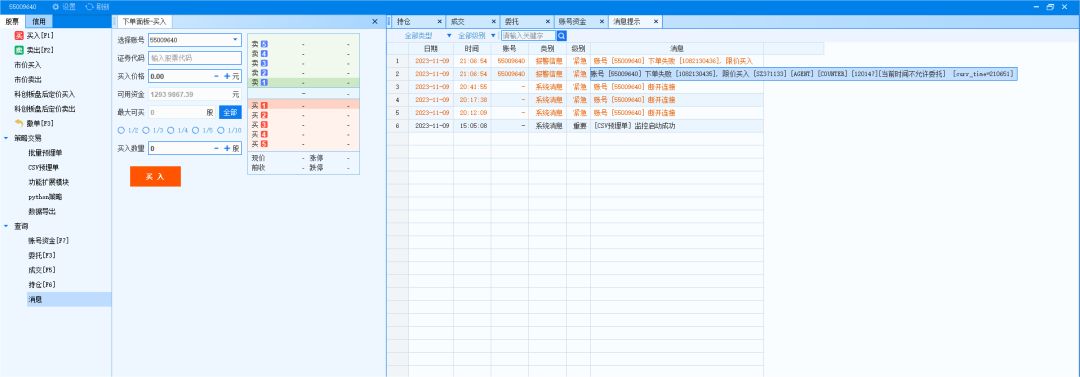1080x377 pixels.
Task: Open the 账号资金 tab
Action: 572,21
